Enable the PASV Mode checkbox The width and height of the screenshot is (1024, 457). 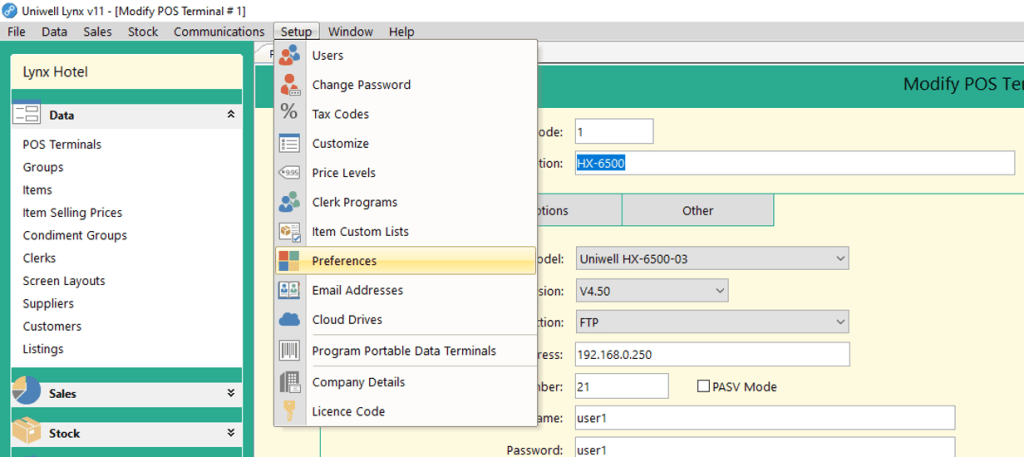[703, 387]
